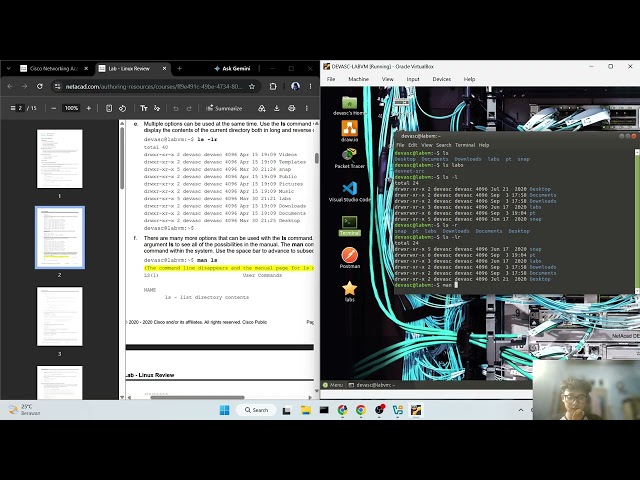
Task: Click the PDF redo arrow
Action: point(189,108)
